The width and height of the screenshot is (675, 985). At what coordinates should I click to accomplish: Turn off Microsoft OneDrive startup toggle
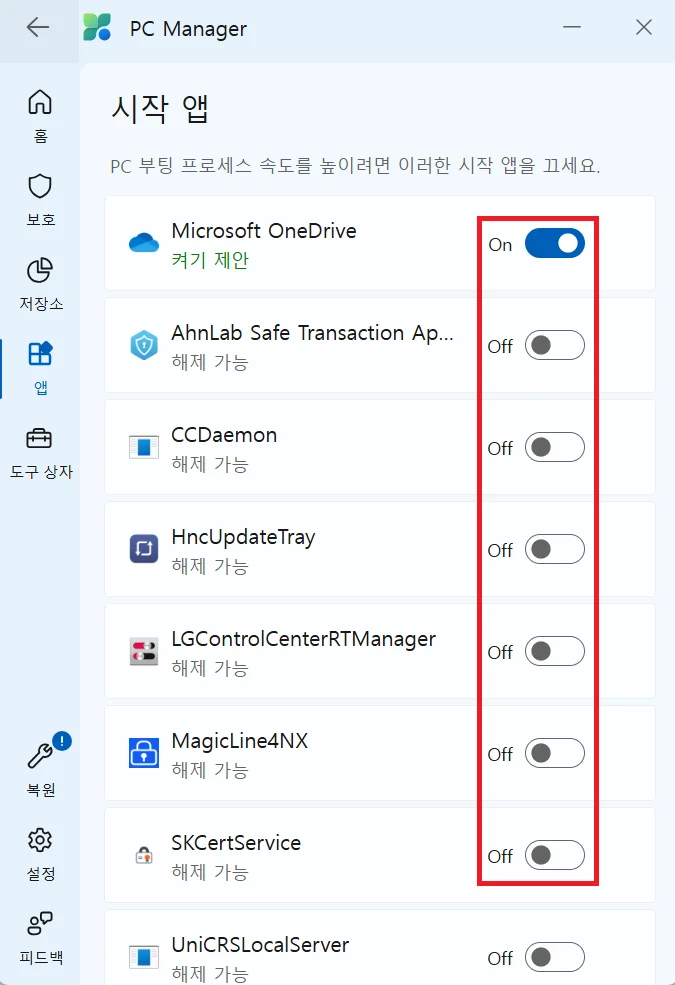click(x=554, y=243)
